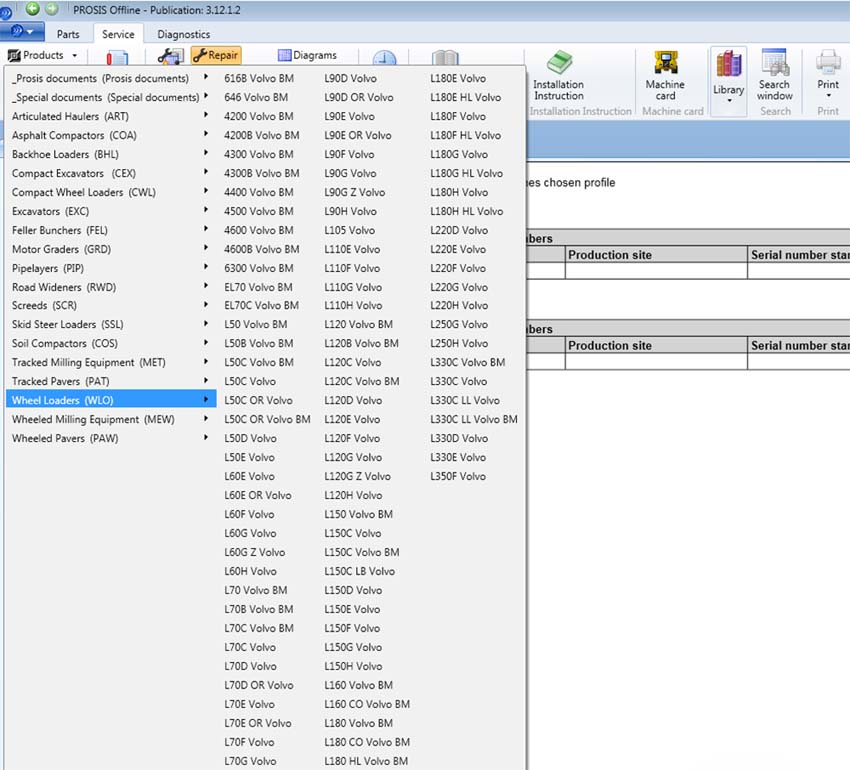850x770 pixels.
Task: Click the PROSIS logo icon in title bar
Action: pos(5,11)
